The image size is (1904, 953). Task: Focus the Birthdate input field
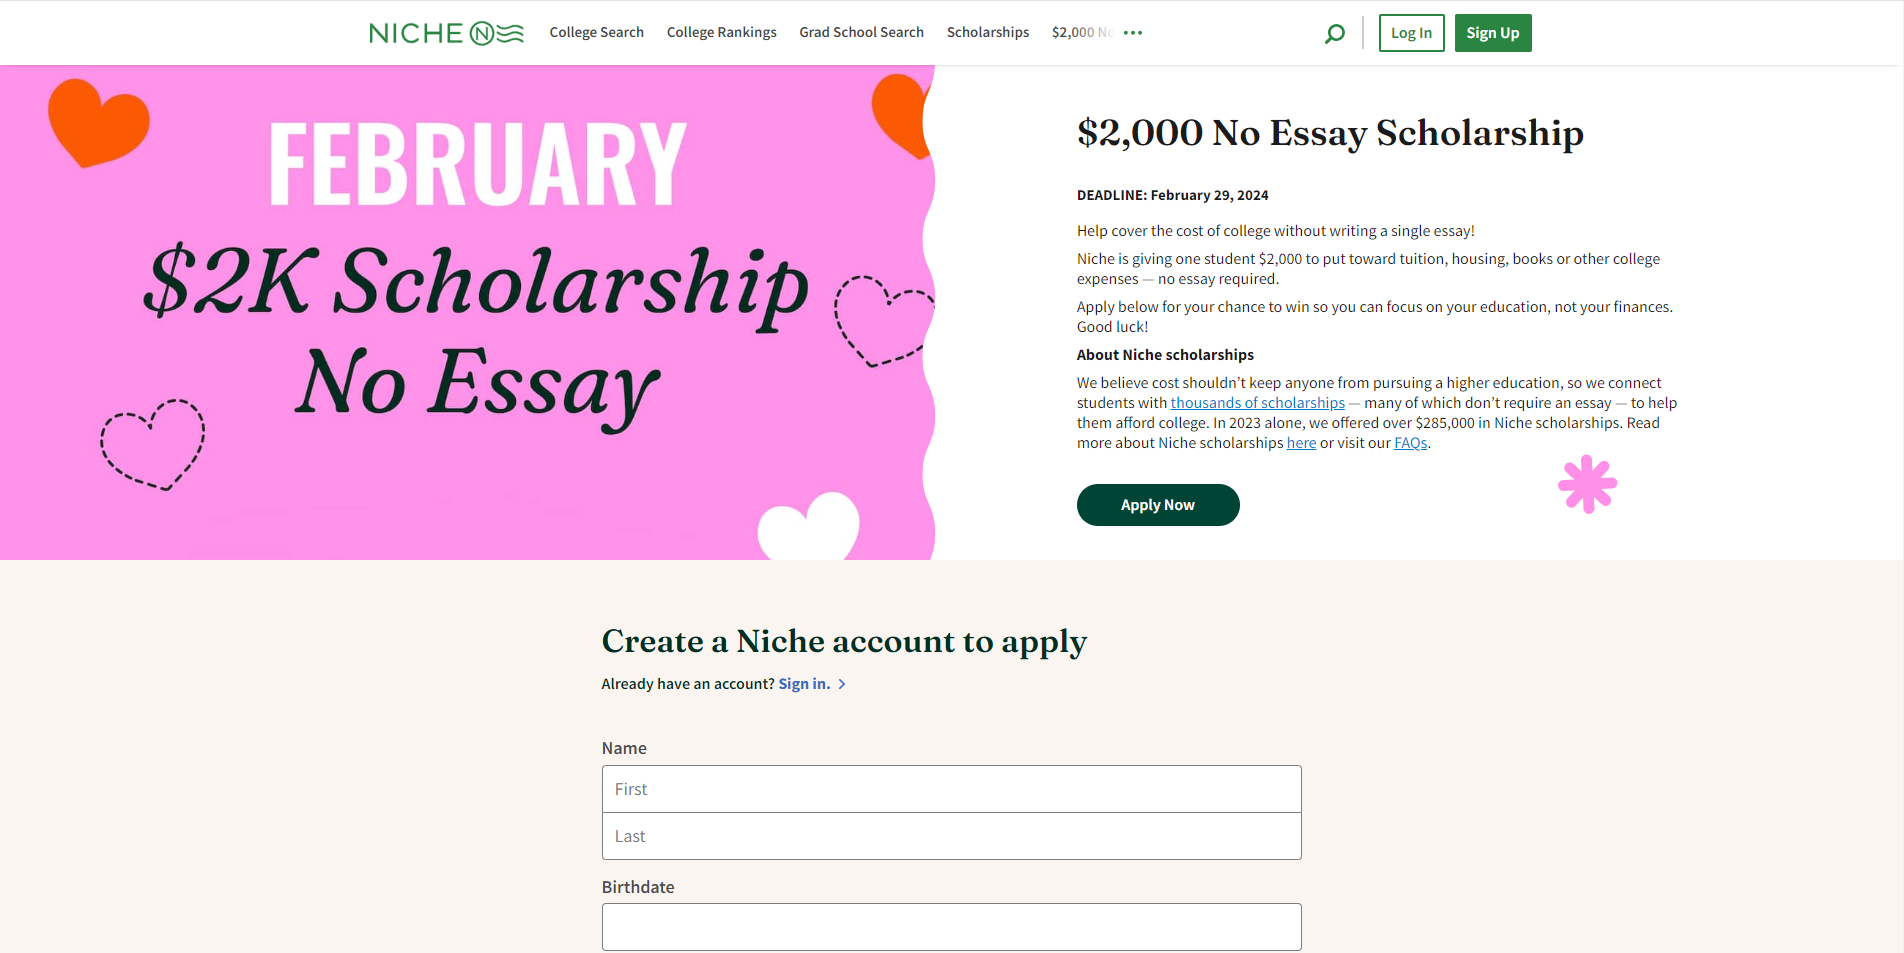pos(951,927)
